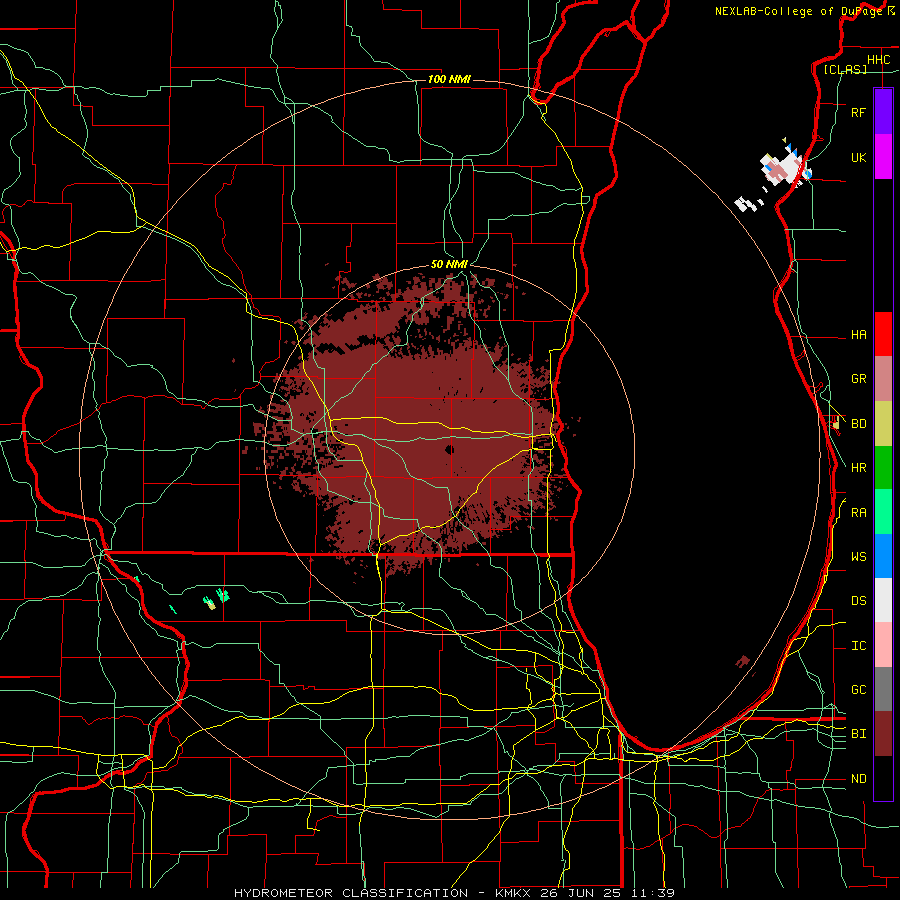Click the BD legend label
The width and height of the screenshot is (900, 900).
pyautogui.click(x=858, y=423)
